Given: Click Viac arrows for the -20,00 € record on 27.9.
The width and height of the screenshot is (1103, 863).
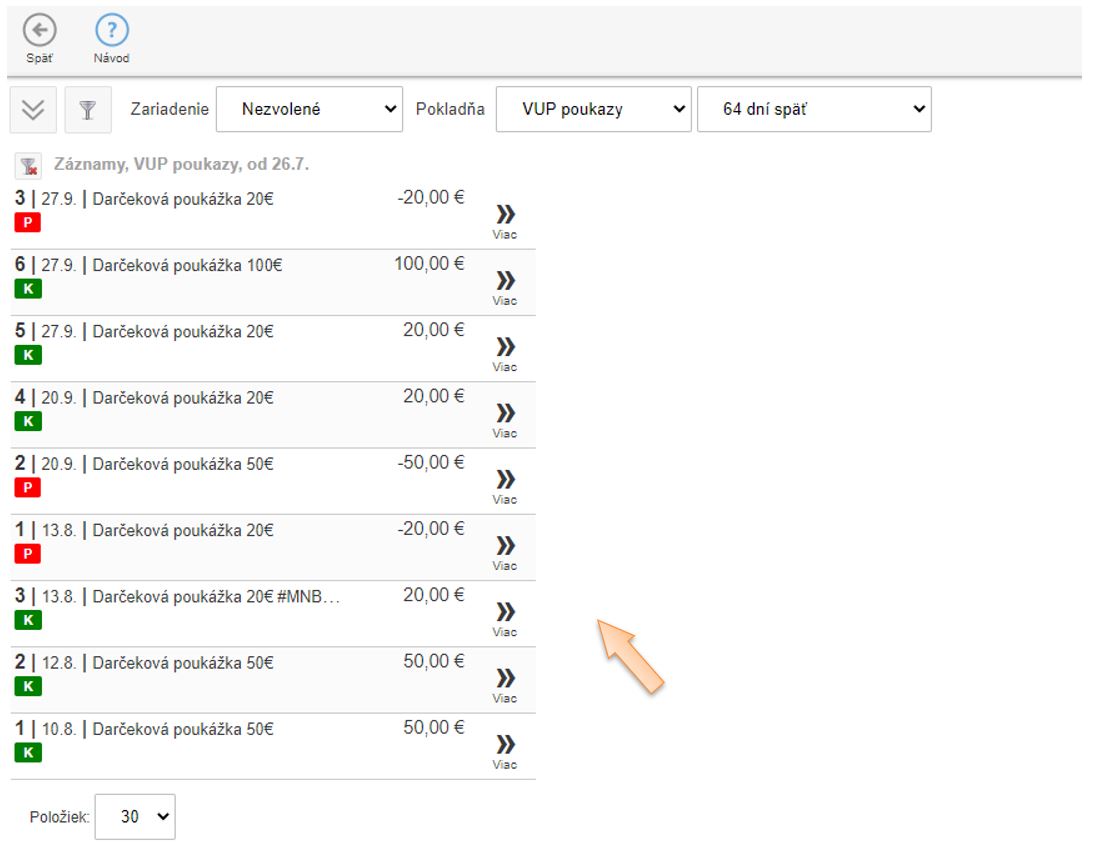Looking at the screenshot, I should tap(505, 220).
